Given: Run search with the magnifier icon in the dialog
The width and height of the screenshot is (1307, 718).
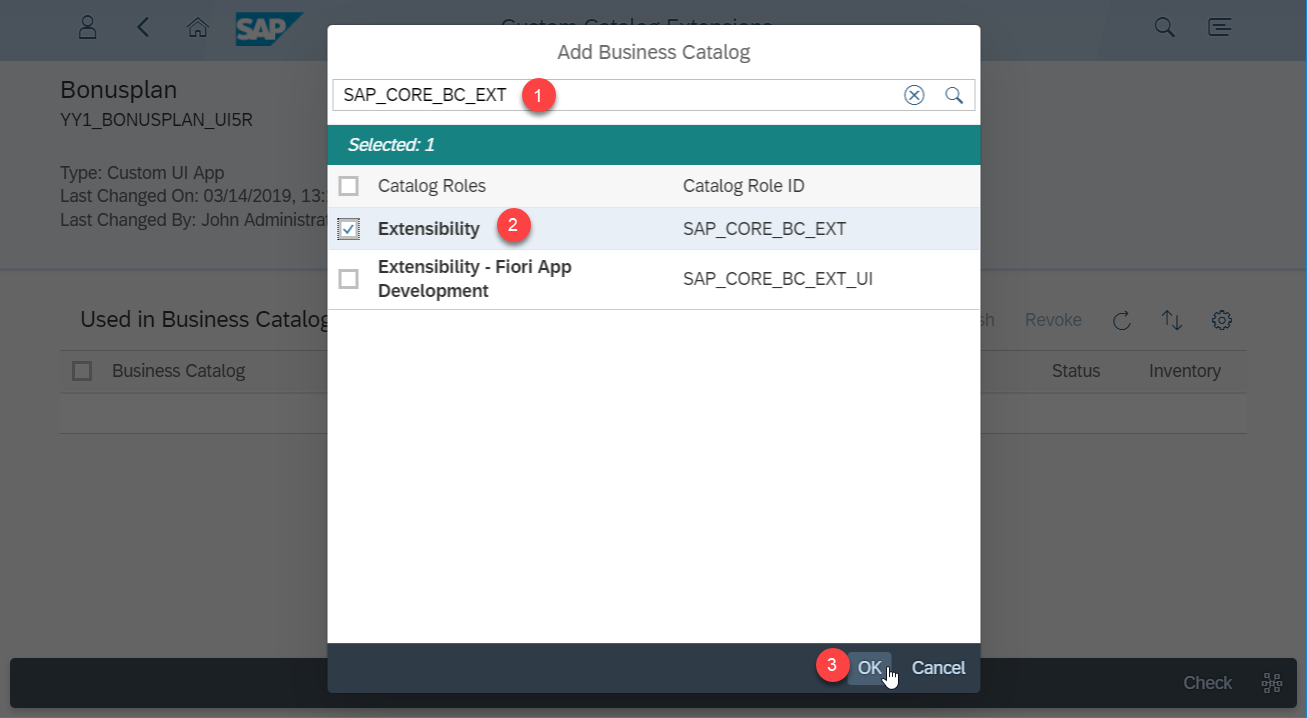Looking at the screenshot, I should point(954,95).
